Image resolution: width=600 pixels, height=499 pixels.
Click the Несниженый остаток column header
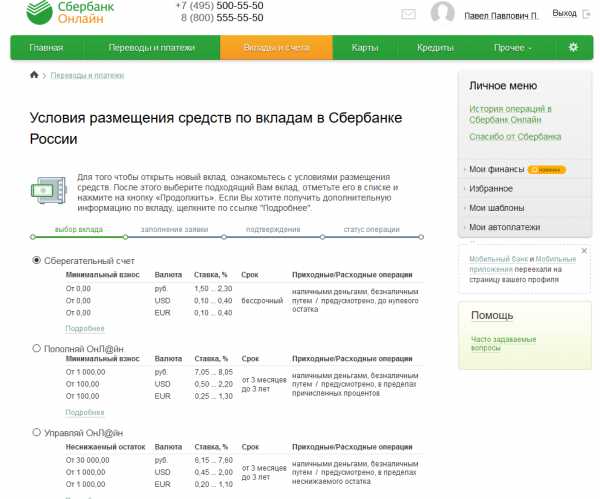coord(105,447)
